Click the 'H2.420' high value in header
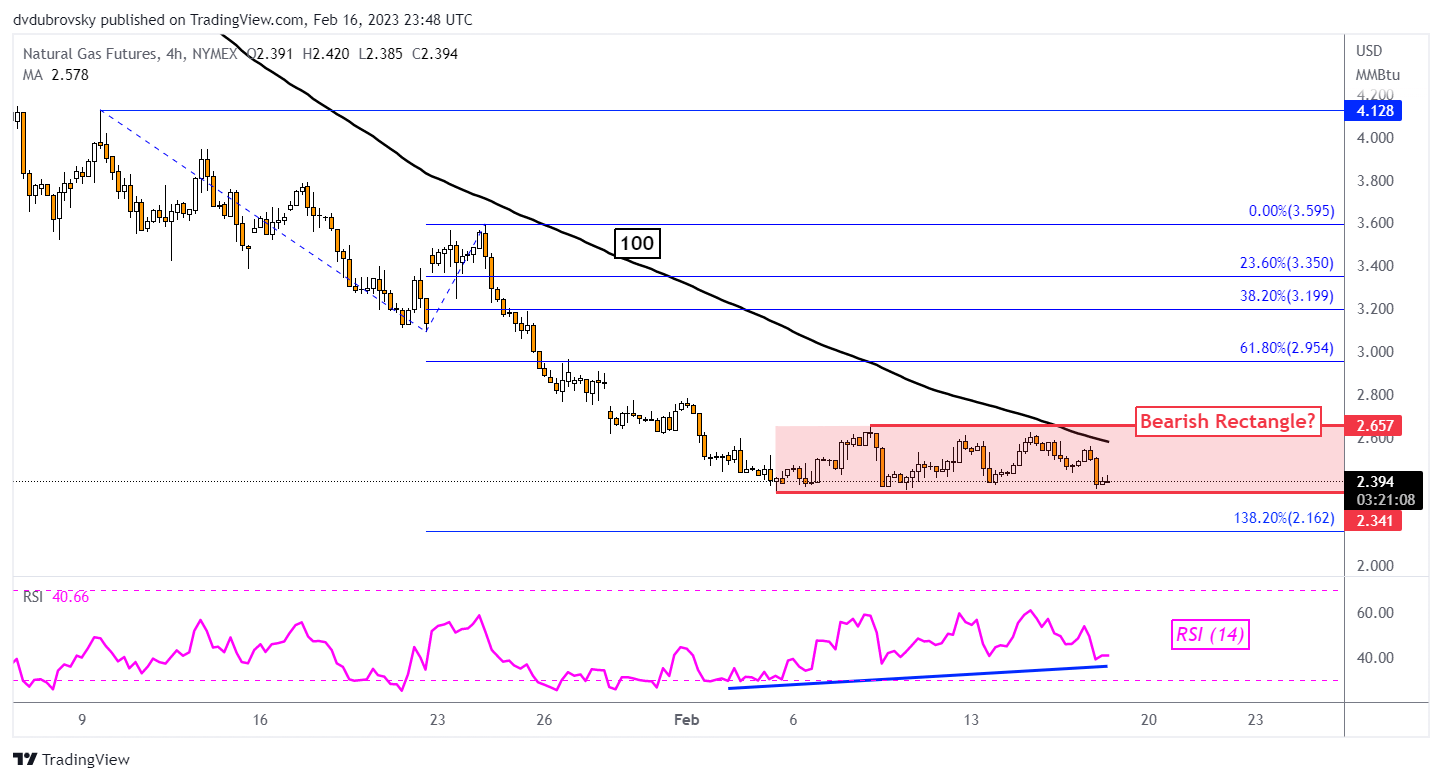 [324, 54]
